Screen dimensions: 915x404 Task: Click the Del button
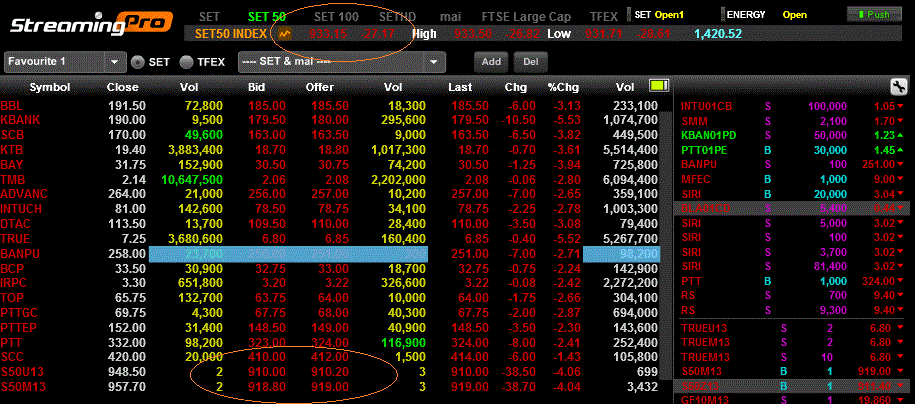click(x=530, y=62)
